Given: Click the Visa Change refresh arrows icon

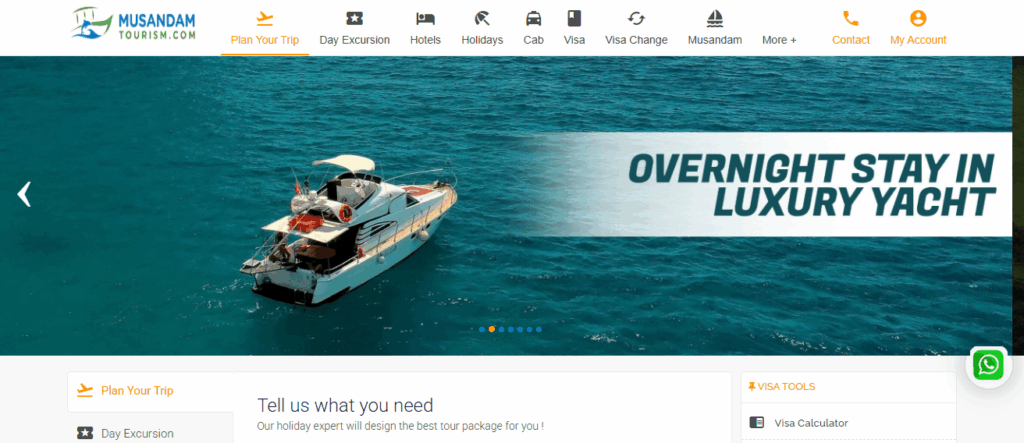Looking at the screenshot, I should pyautogui.click(x=636, y=18).
